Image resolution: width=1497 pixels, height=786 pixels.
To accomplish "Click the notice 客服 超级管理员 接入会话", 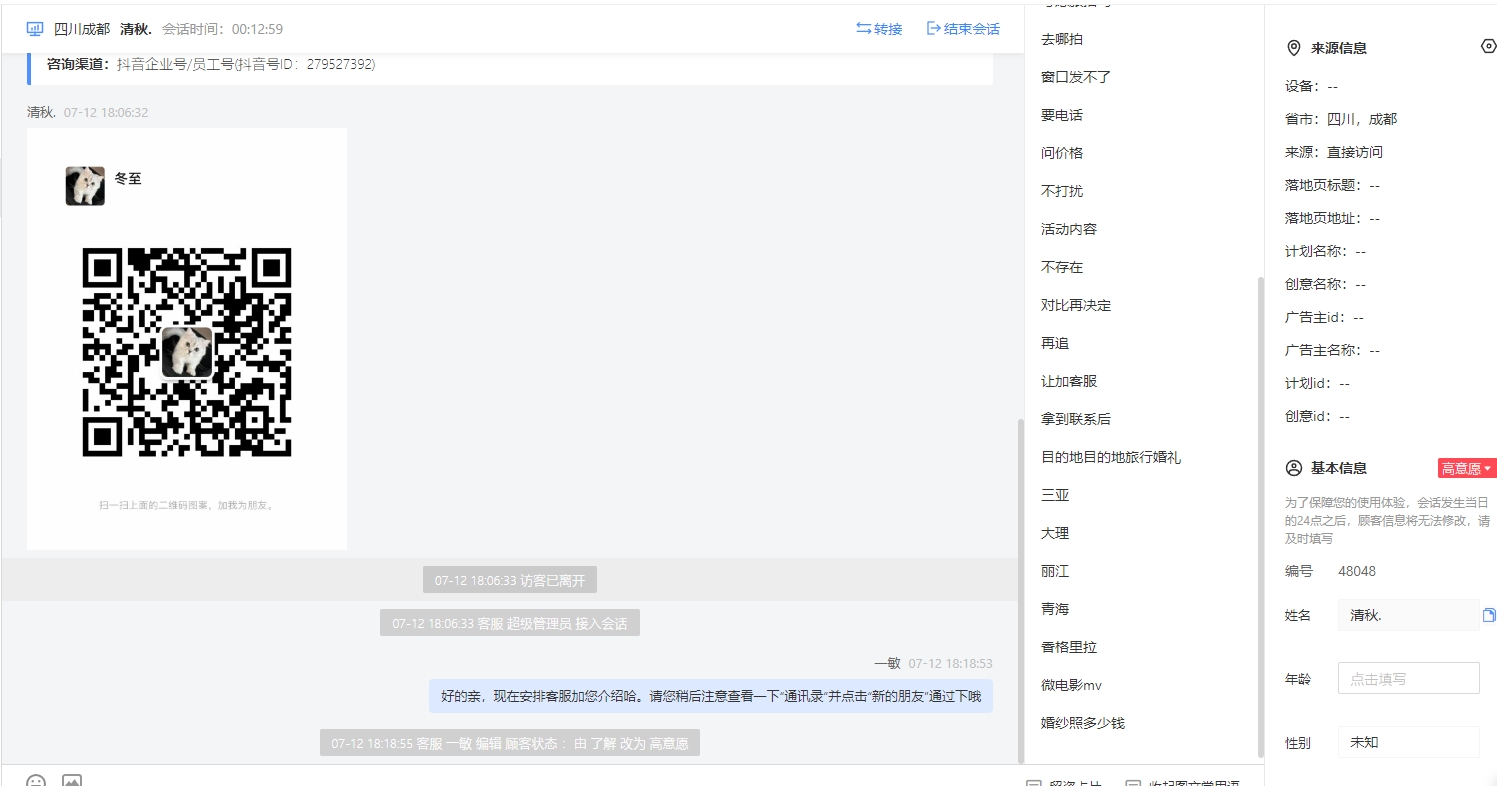I will tap(510, 623).
